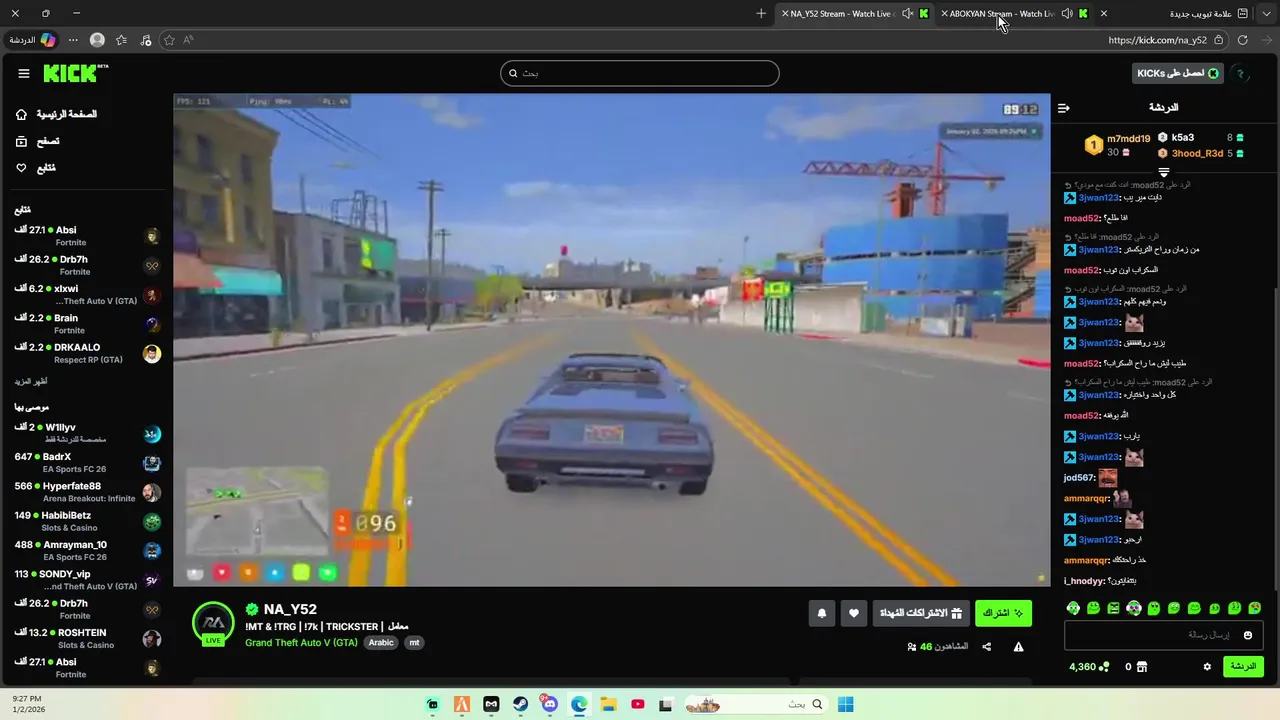Toggle follow heart for NA_Y52
This screenshot has height=720, width=1280.
[x=853, y=613]
